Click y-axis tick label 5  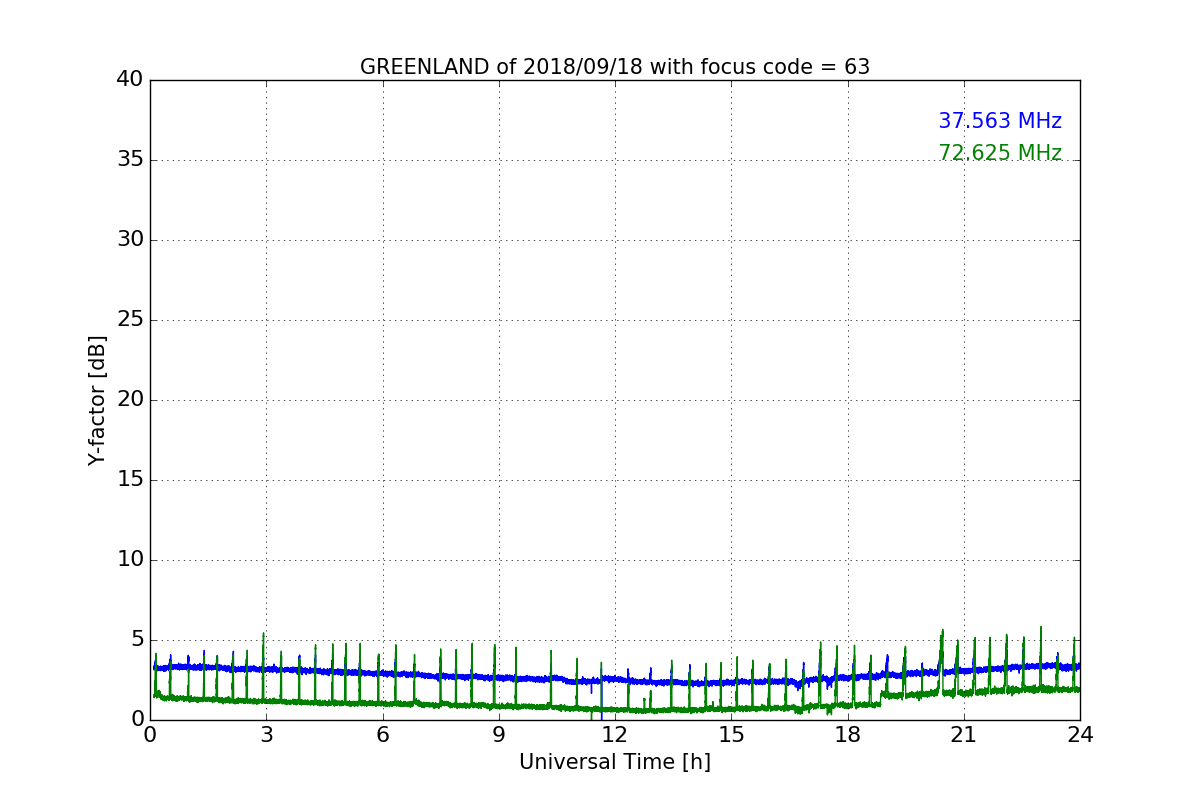tap(137, 640)
